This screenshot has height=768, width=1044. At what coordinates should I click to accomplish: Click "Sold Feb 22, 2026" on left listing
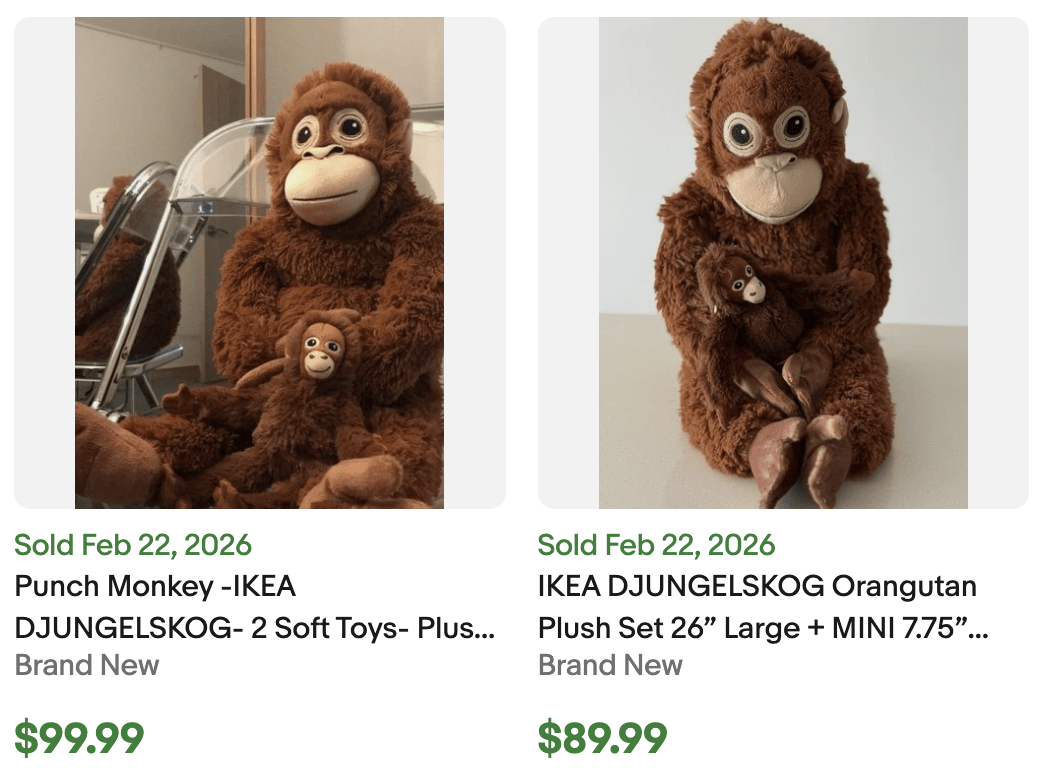(132, 546)
